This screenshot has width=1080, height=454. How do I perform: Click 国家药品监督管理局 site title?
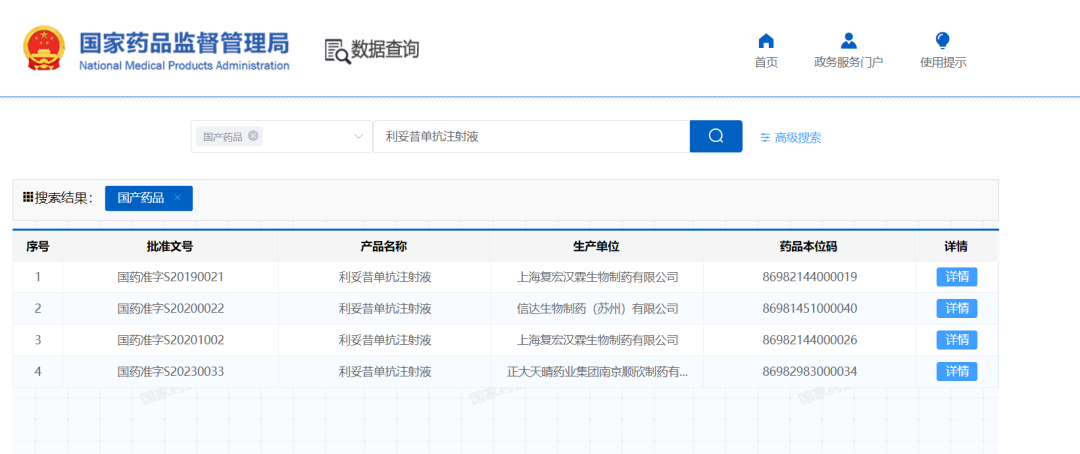click(184, 43)
